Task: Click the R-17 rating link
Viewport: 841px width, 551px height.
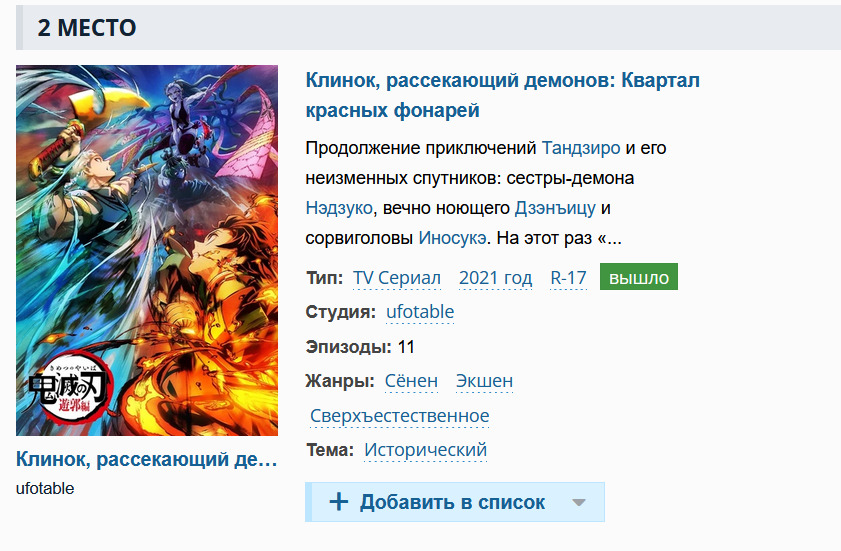Action: point(569,278)
